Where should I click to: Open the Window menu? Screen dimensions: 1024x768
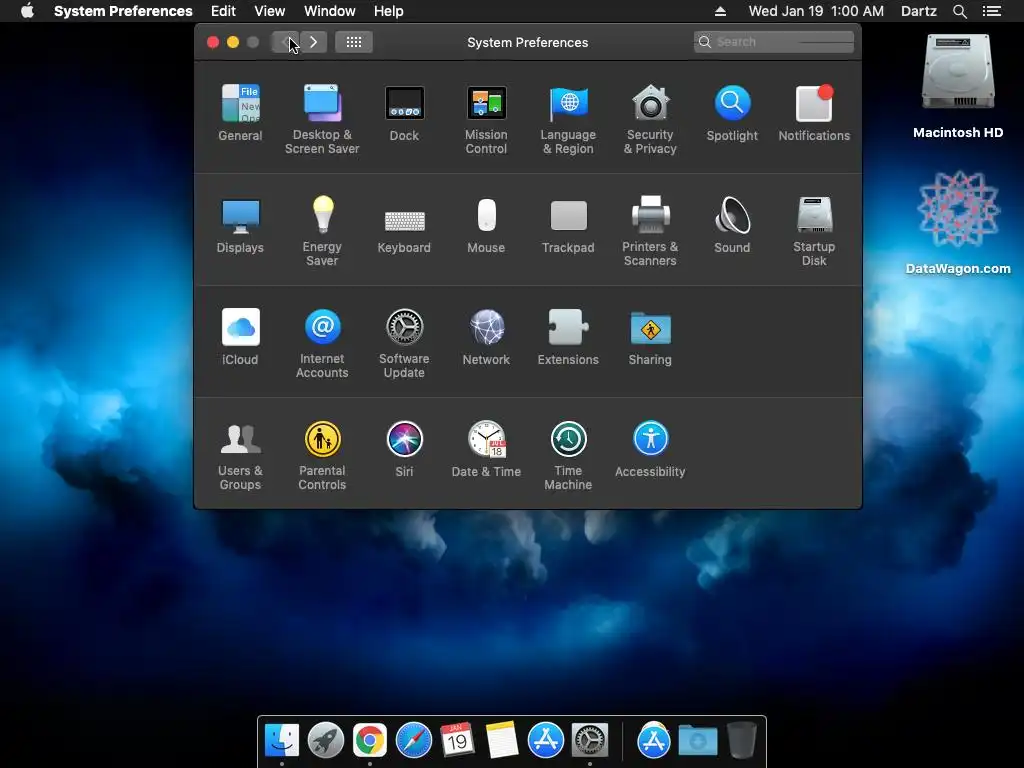point(330,11)
